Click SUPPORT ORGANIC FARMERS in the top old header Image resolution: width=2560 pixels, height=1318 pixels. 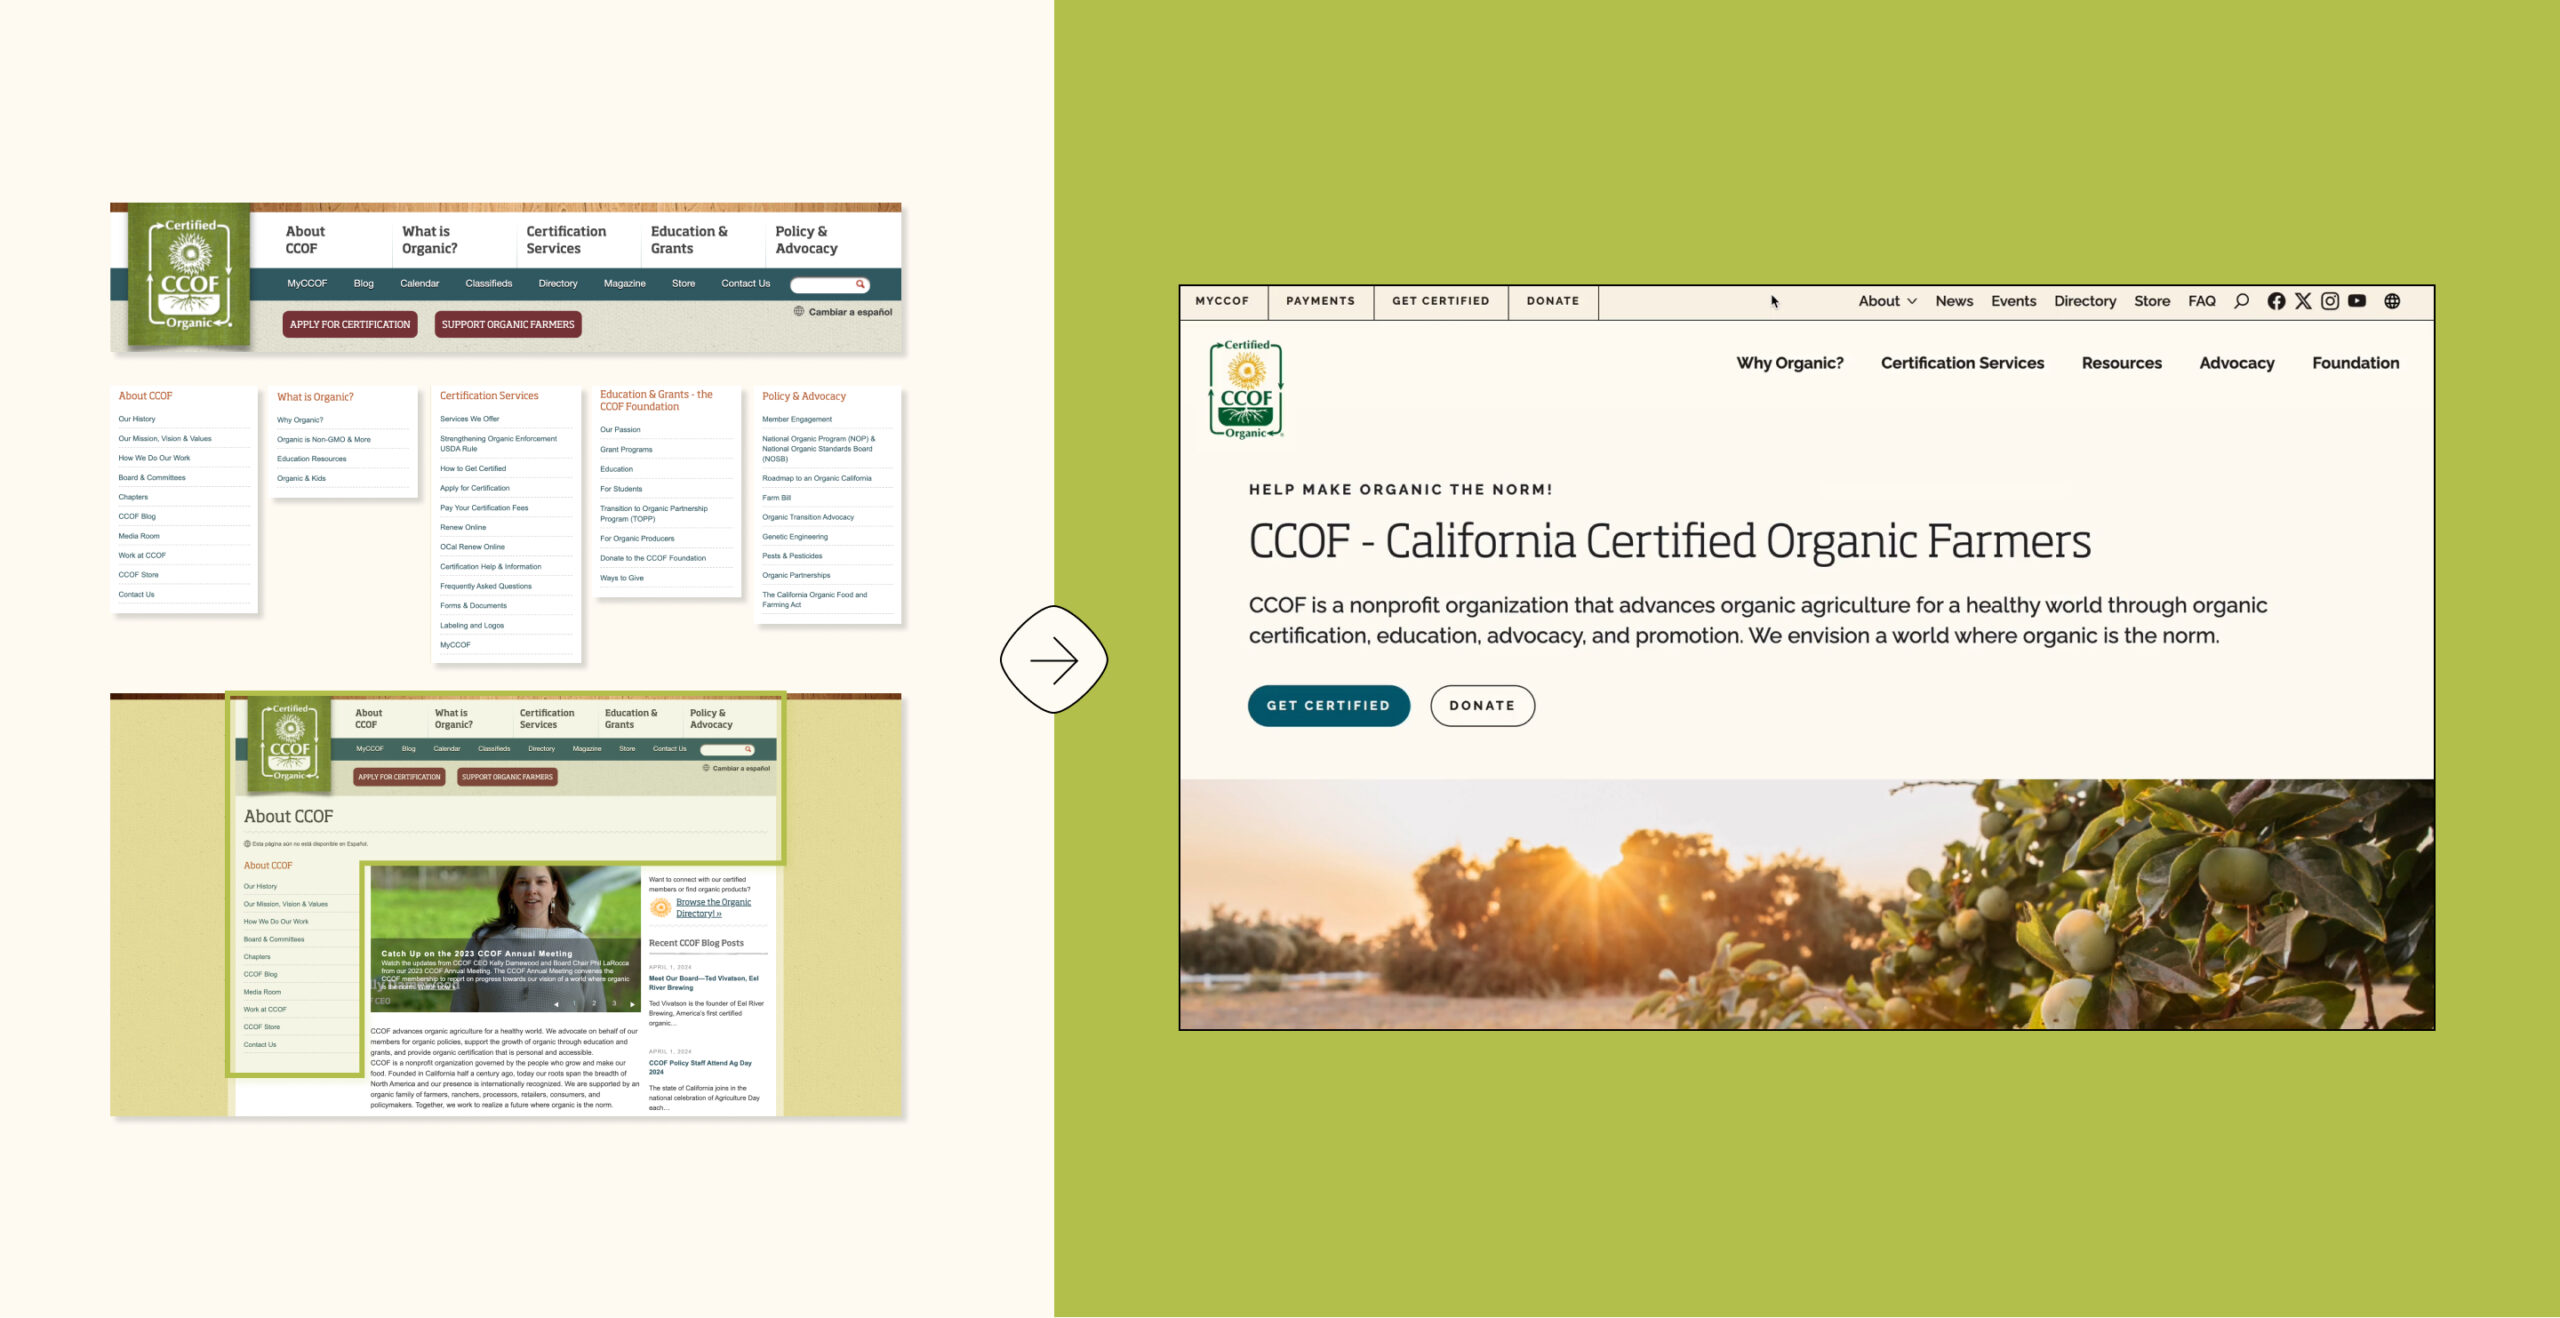(508, 324)
